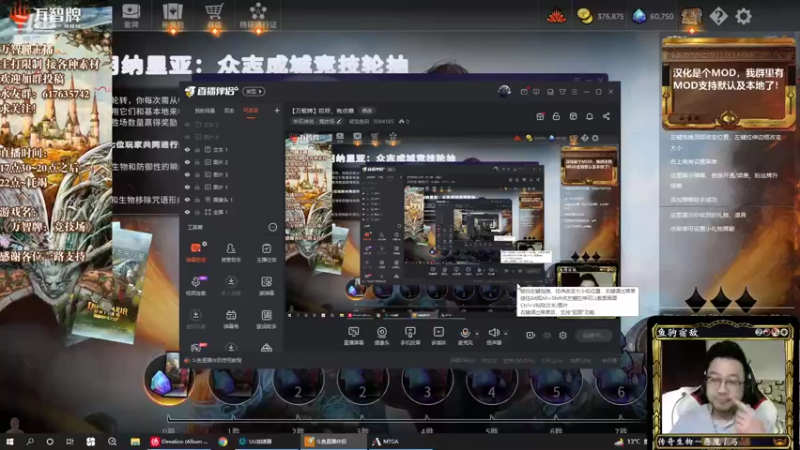Open the 视频连麦 tool
800x450 pixels.
coord(195,286)
